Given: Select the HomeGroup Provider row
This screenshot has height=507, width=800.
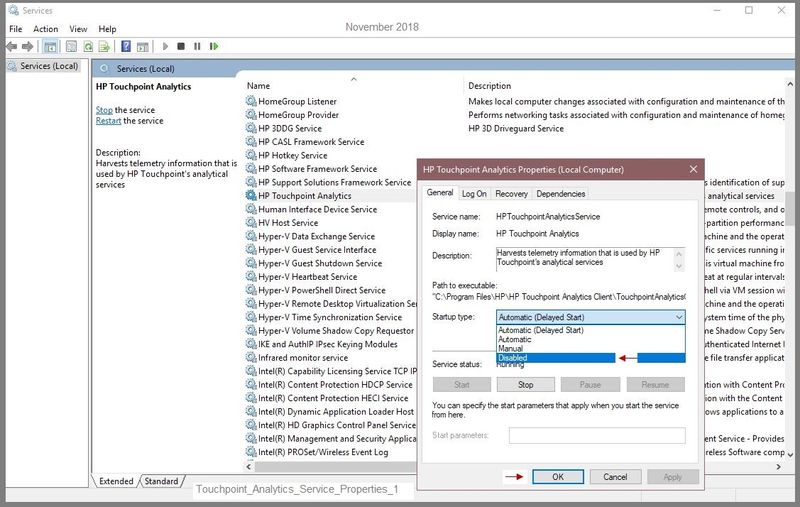Looking at the screenshot, I should 298,115.
